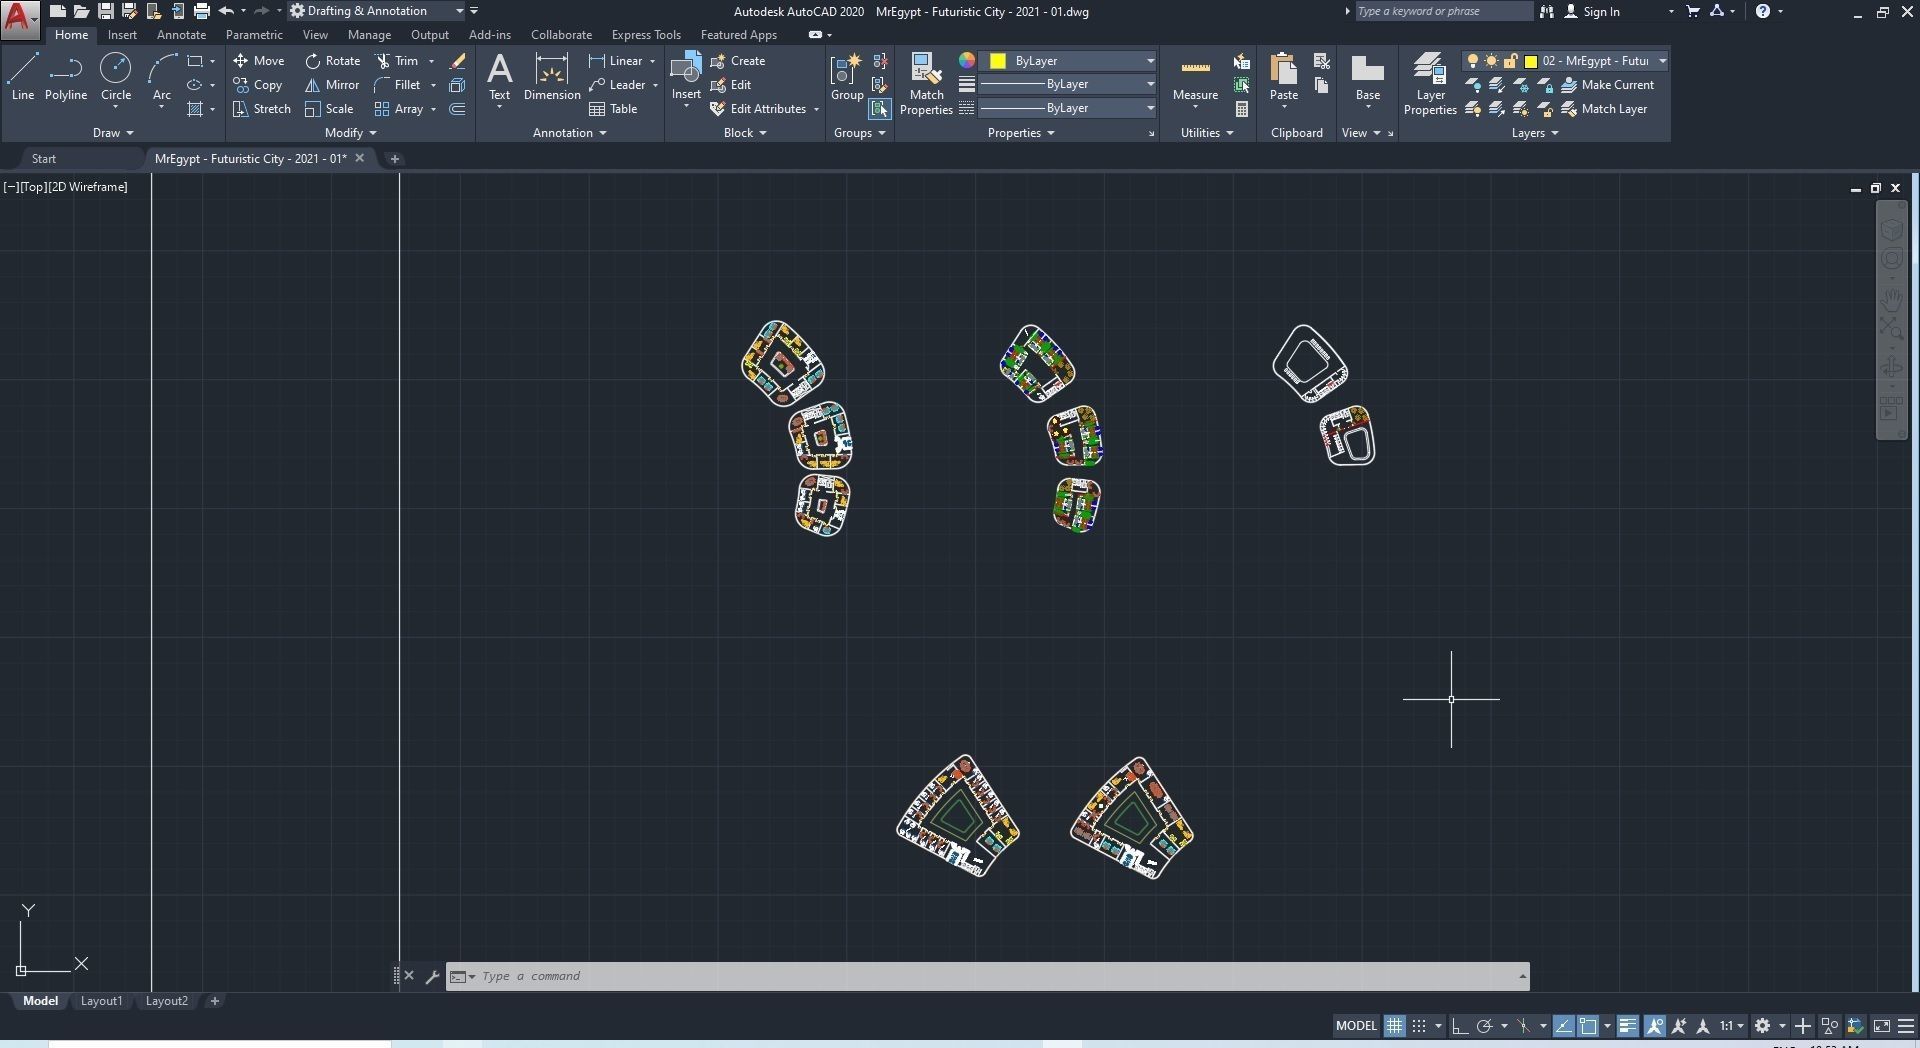Viewport: 1920px width, 1048px height.
Task: Open the workspace Drafting & Annotation dropdown
Action: [378, 11]
